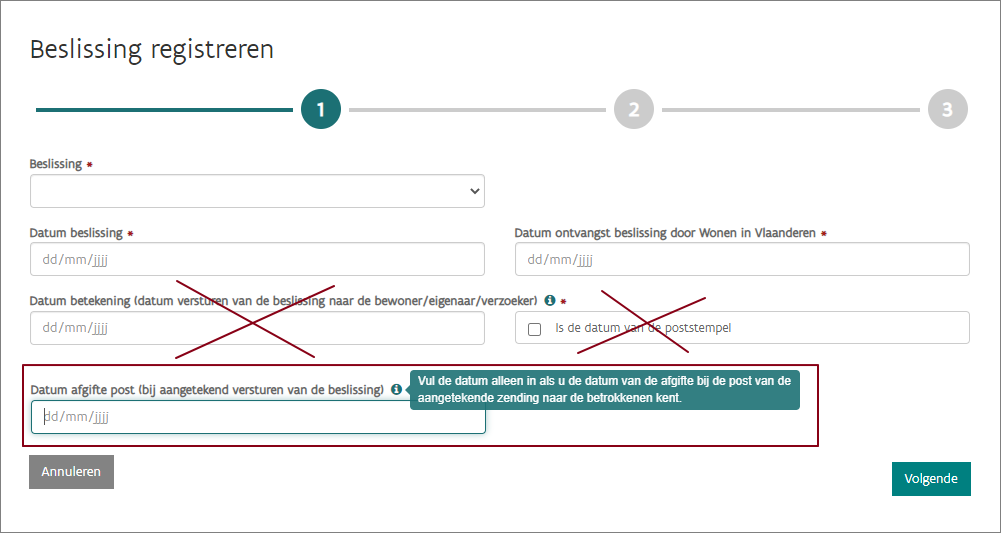Focus the Datum beslissing date field
The height and width of the screenshot is (533, 1001).
click(x=257, y=259)
